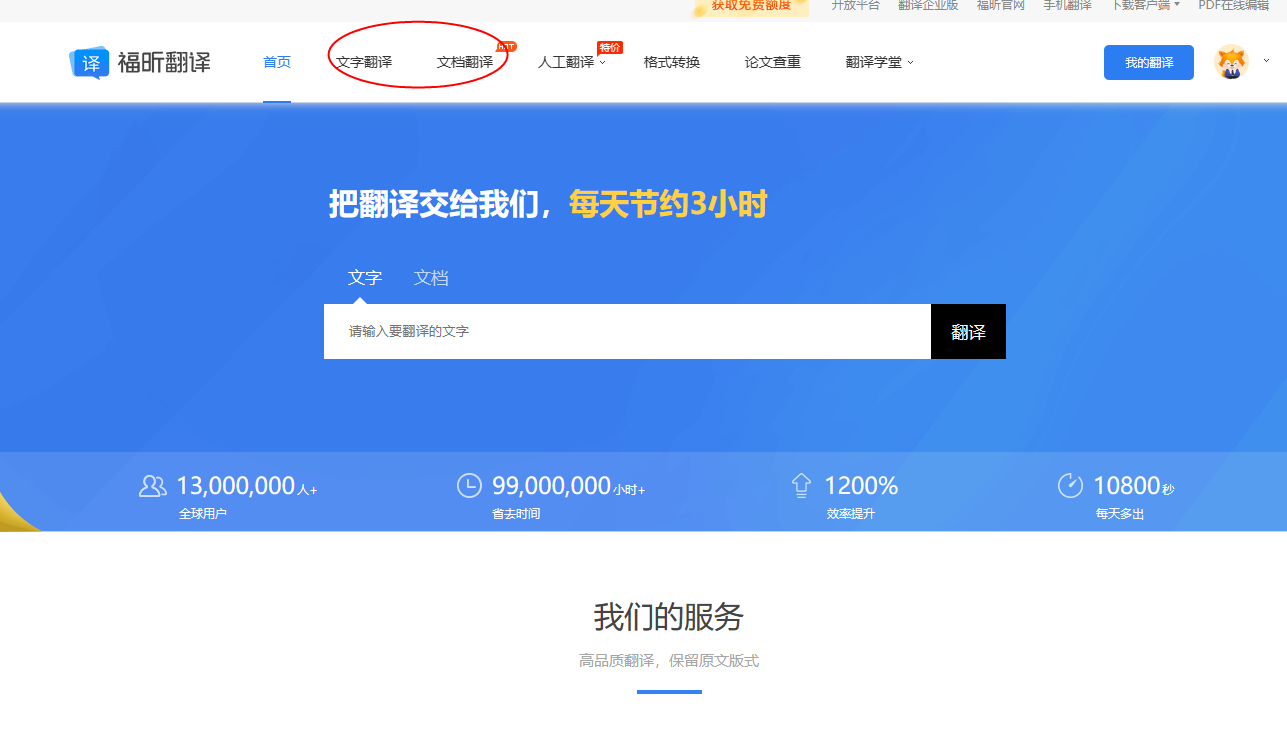This screenshot has height=732, width=1287.
Task: Expand the 翻译学堂 dropdown menu
Action: coord(879,62)
